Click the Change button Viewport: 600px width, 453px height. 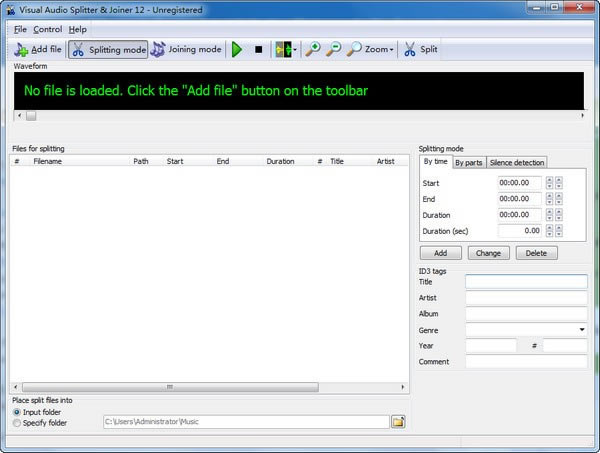(x=489, y=253)
